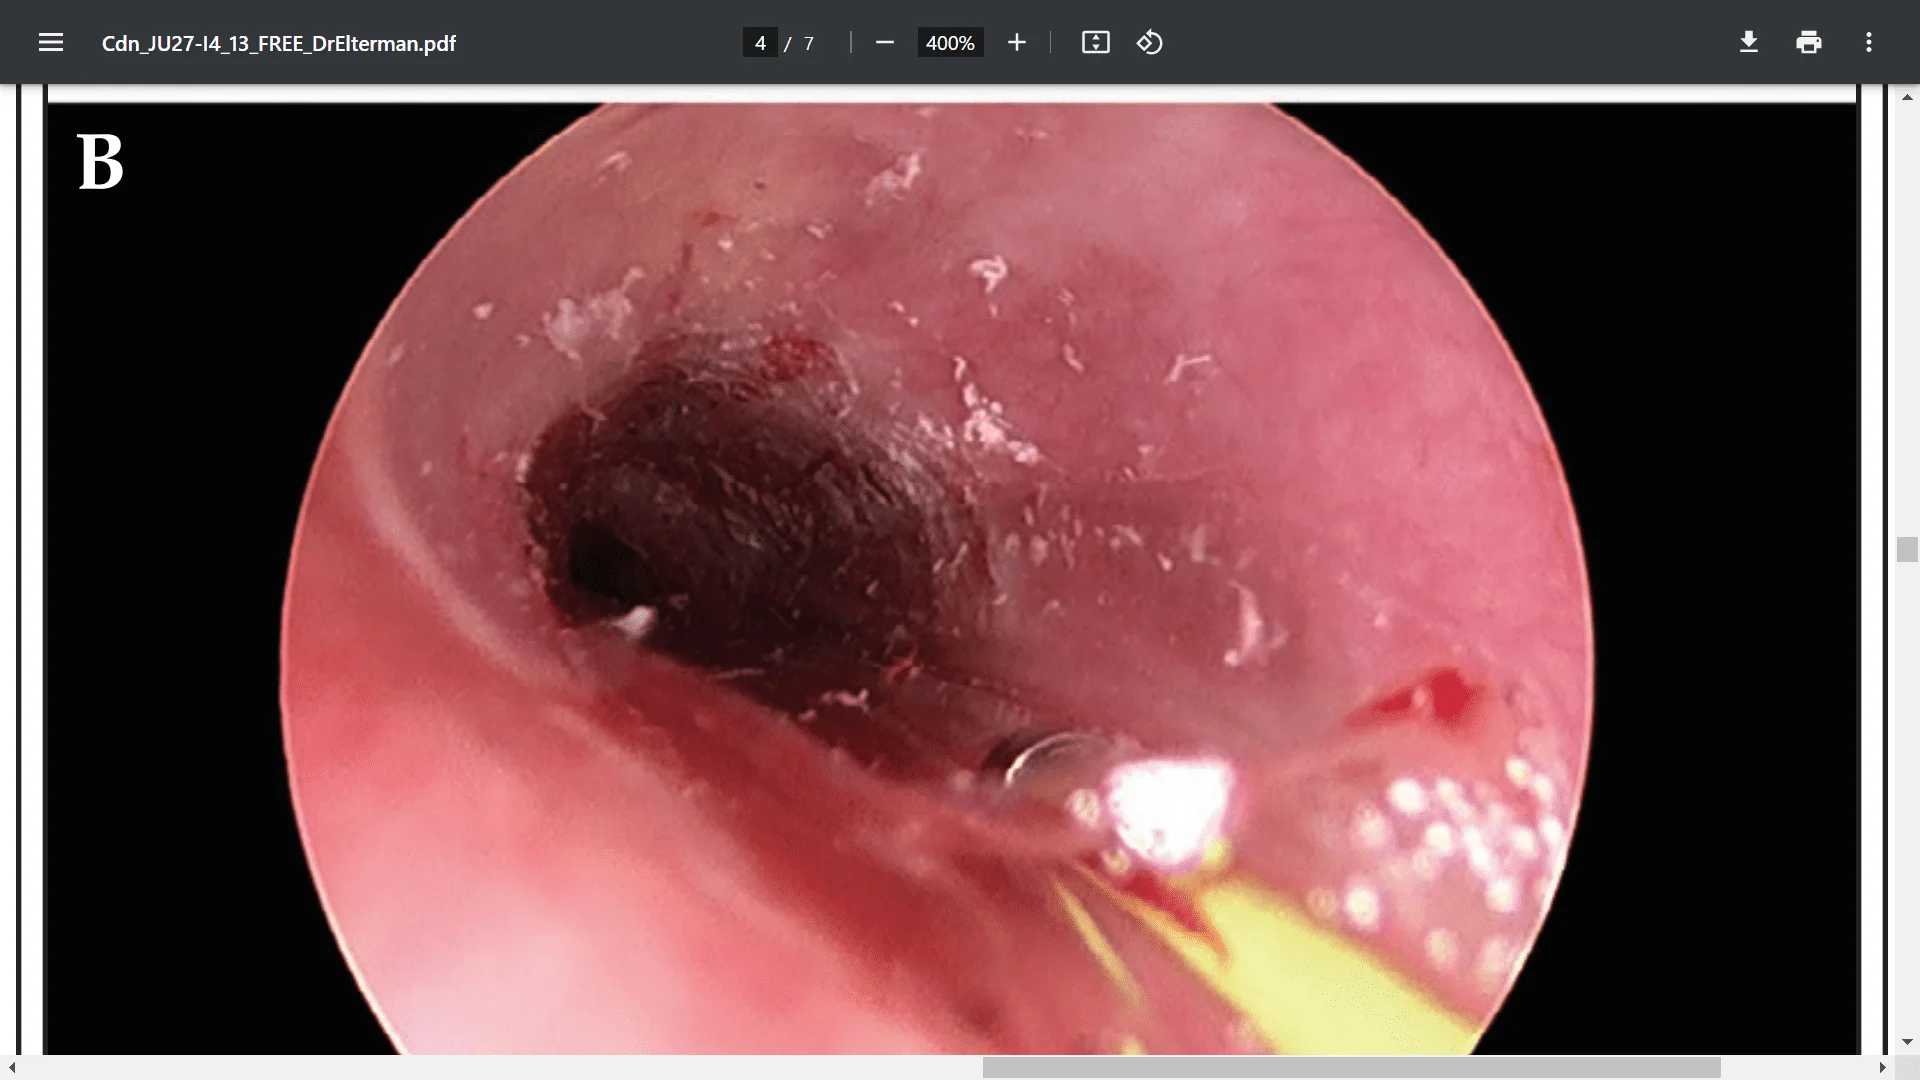Toggle the fit to page button
Image resolution: width=1920 pixels, height=1080 pixels.
[1096, 42]
